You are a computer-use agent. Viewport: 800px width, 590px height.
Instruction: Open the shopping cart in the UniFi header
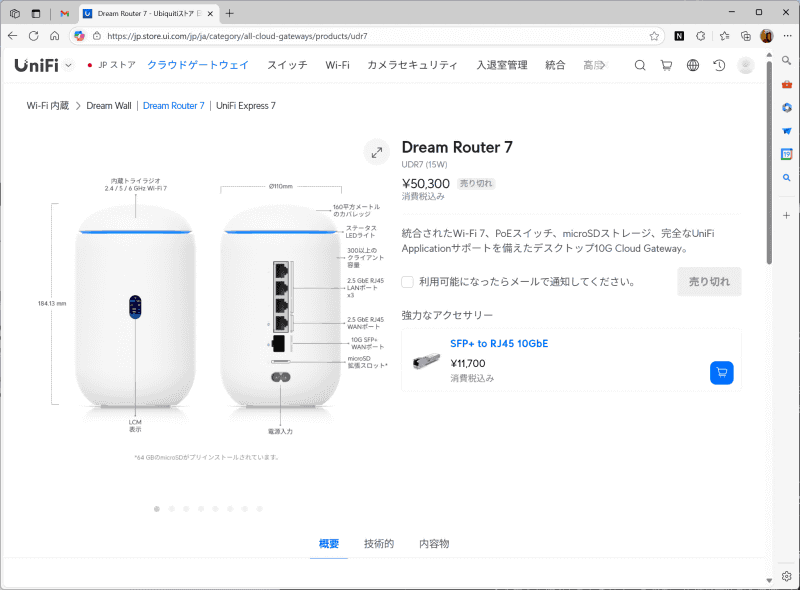pos(666,63)
